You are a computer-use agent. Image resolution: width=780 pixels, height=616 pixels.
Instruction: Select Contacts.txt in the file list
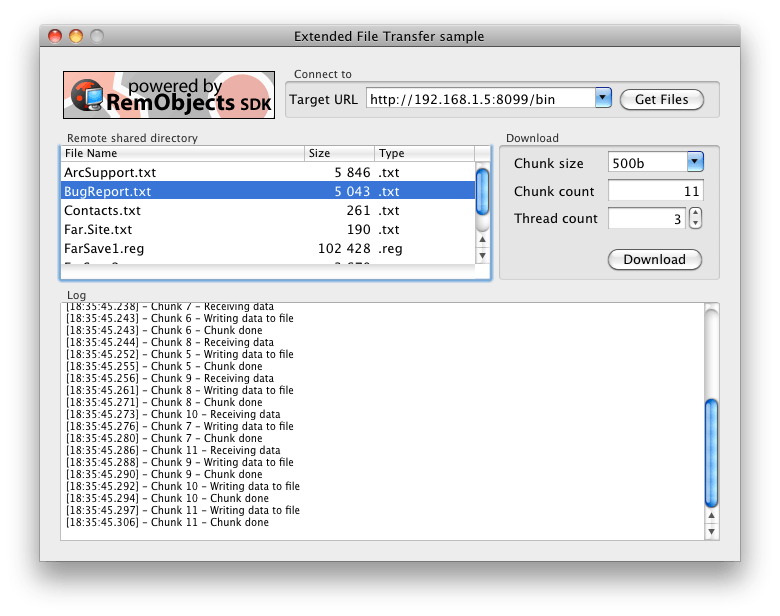tap(268, 210)
